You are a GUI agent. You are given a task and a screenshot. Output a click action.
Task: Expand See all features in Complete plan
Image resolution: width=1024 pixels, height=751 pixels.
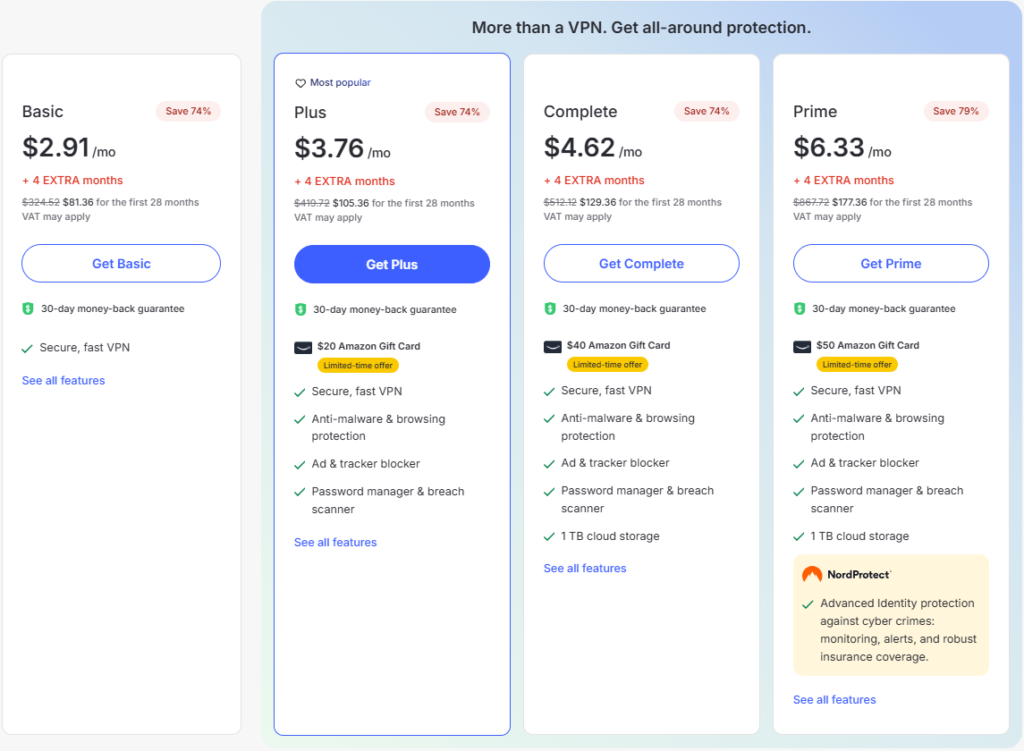[x=585, y=569]
